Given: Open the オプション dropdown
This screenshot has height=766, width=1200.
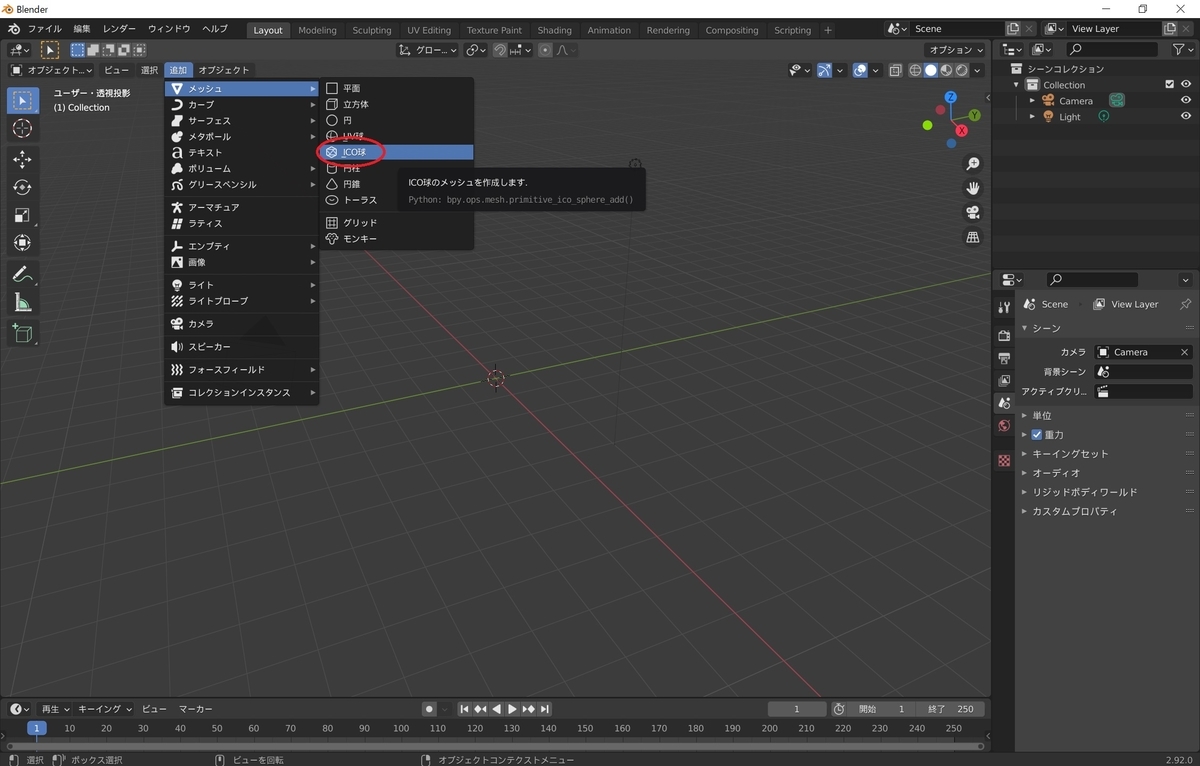Looking at the screenshot, I should [x=956, y=50].
